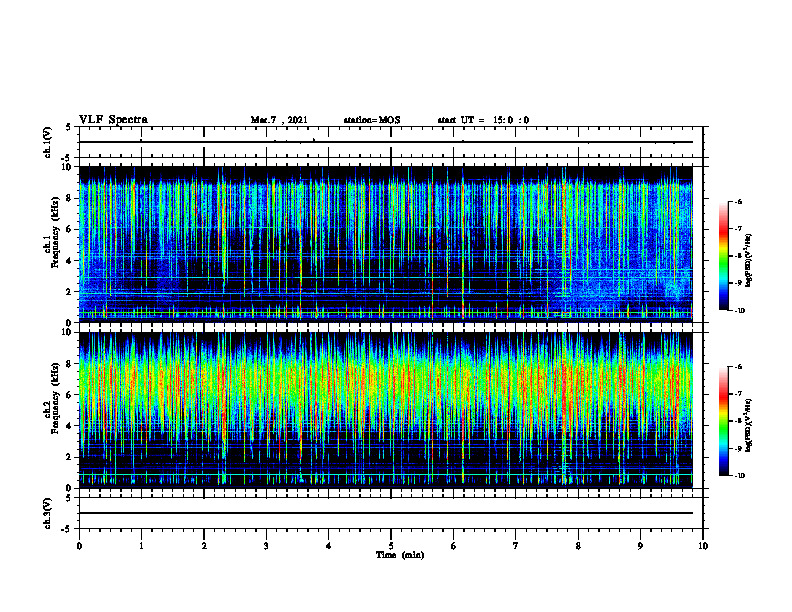This screenshot has width=792, height=612.
Task: Click the "-5" tick on ch.3(V) axis
Action: click(x=68, y=529)
